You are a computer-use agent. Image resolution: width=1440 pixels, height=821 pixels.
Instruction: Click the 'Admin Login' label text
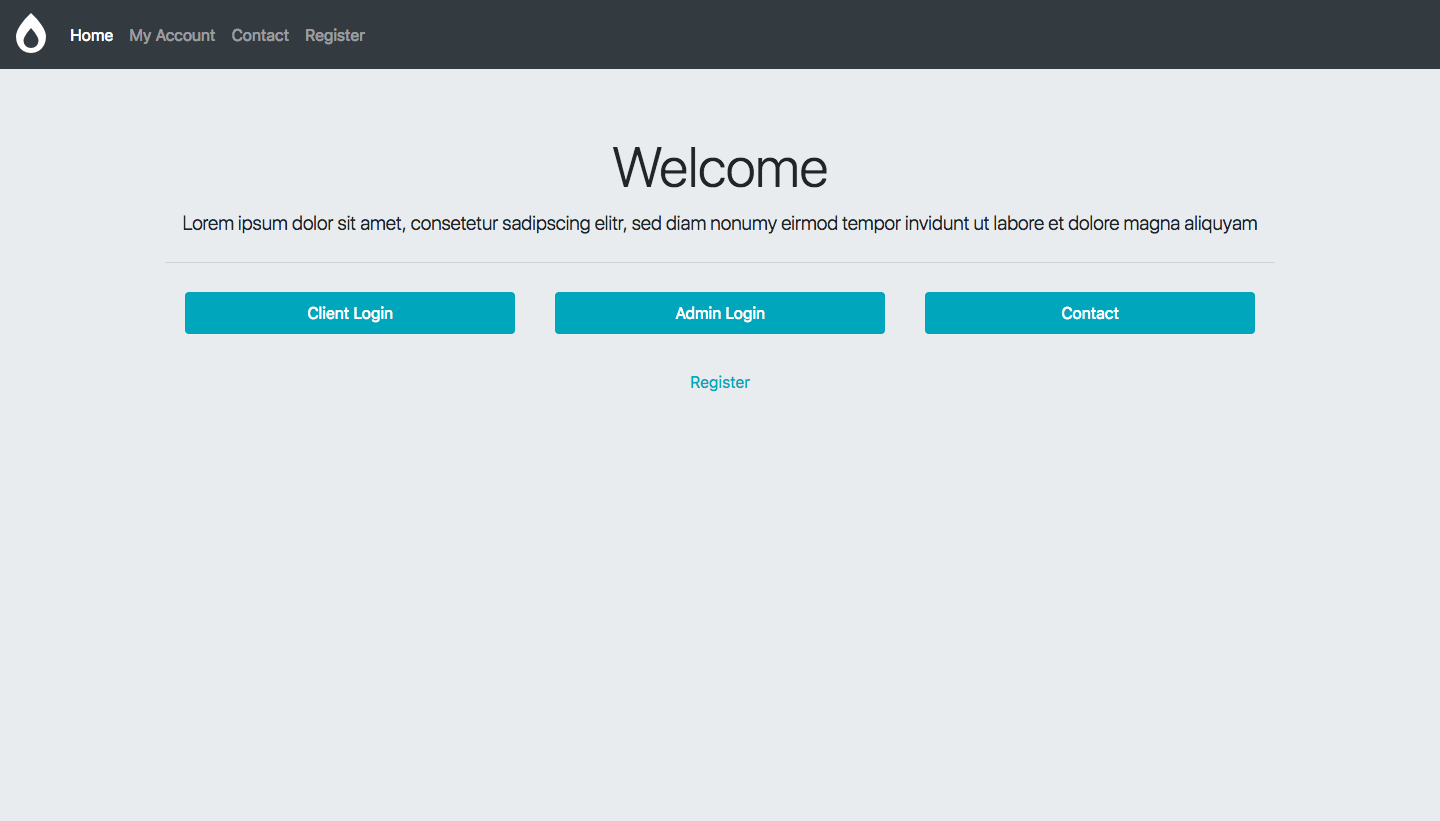[x=720, y=313]
